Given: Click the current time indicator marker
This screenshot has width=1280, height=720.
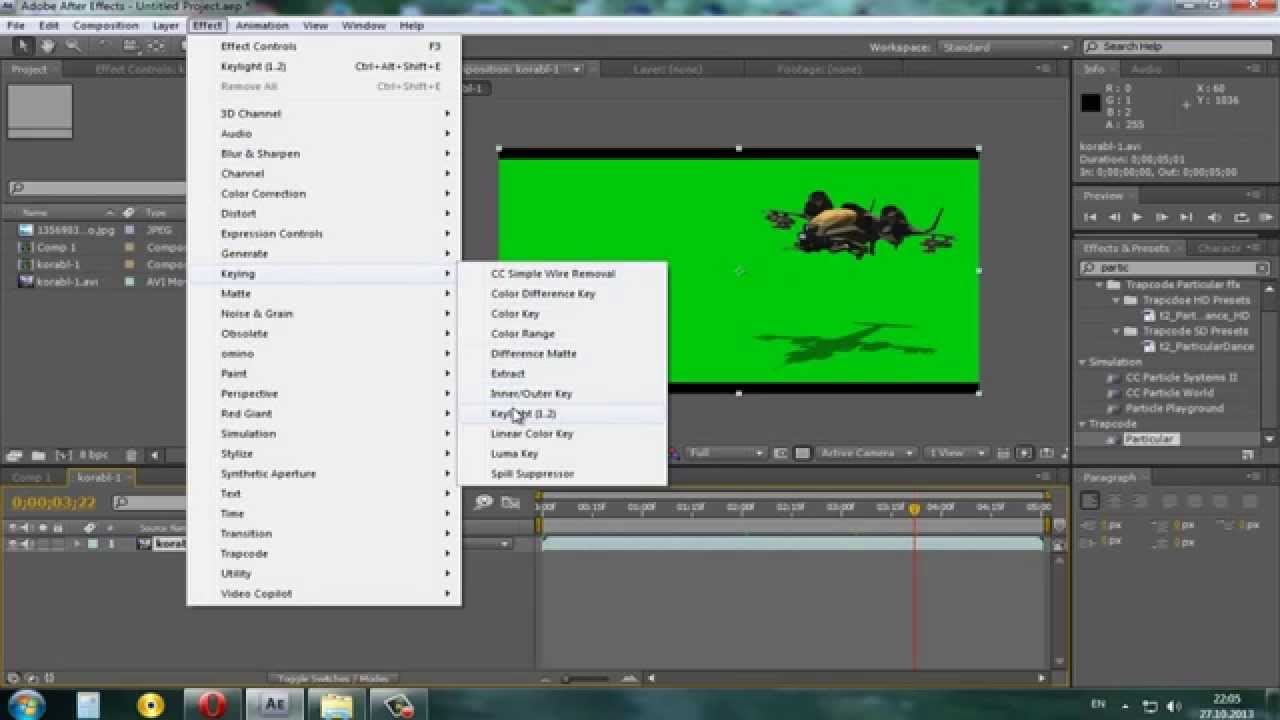Looking at the screenshot, I should point(914,509).
